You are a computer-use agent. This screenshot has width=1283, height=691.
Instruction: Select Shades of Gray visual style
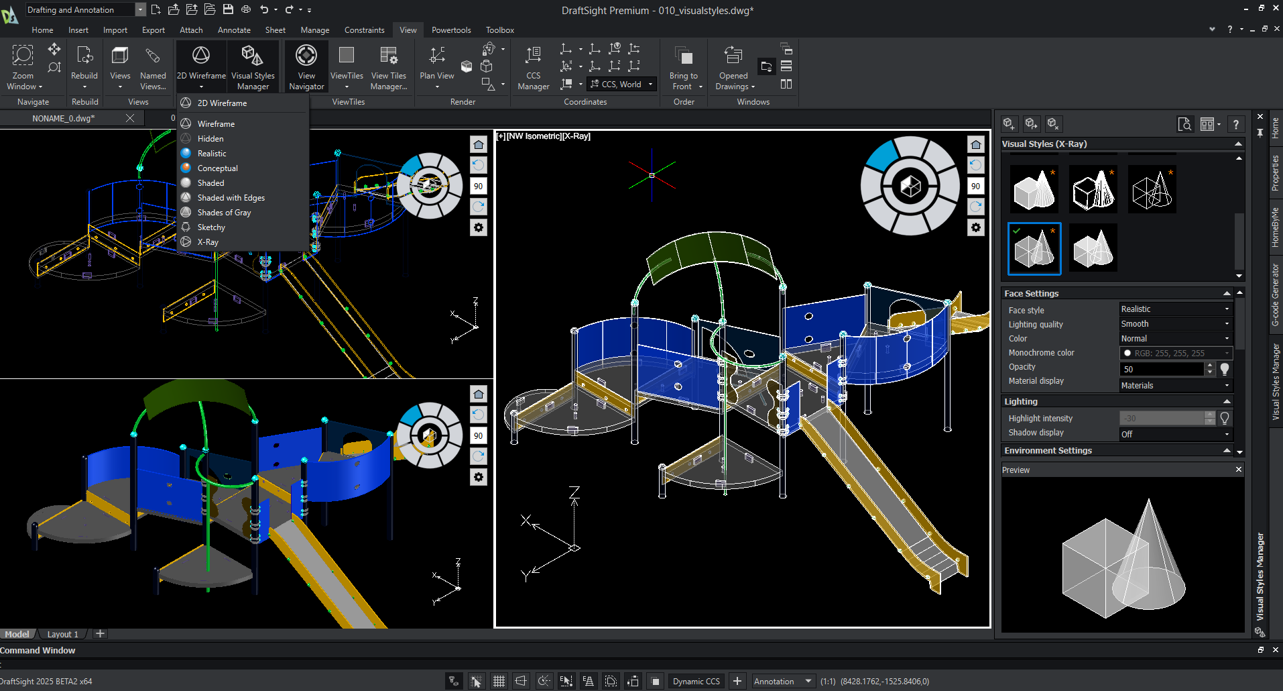pos(224,213)
